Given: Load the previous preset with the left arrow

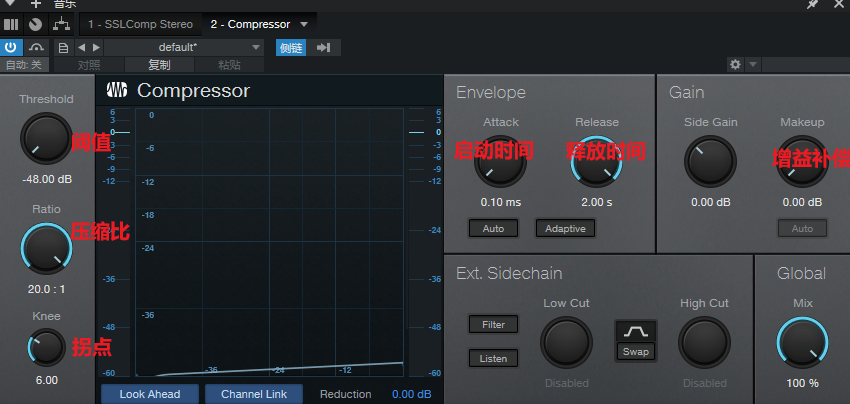Looking at the screenshot, I should pyautogui.click(x=81, y=48).
